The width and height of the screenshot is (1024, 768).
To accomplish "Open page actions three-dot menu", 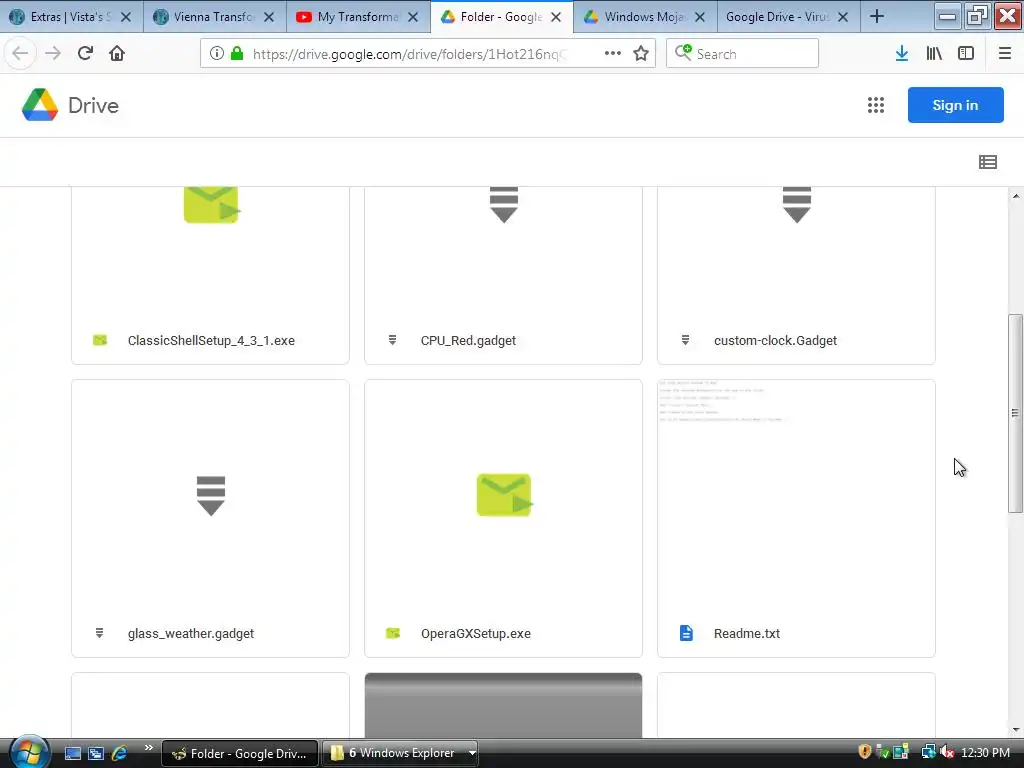I will [613, 54].
